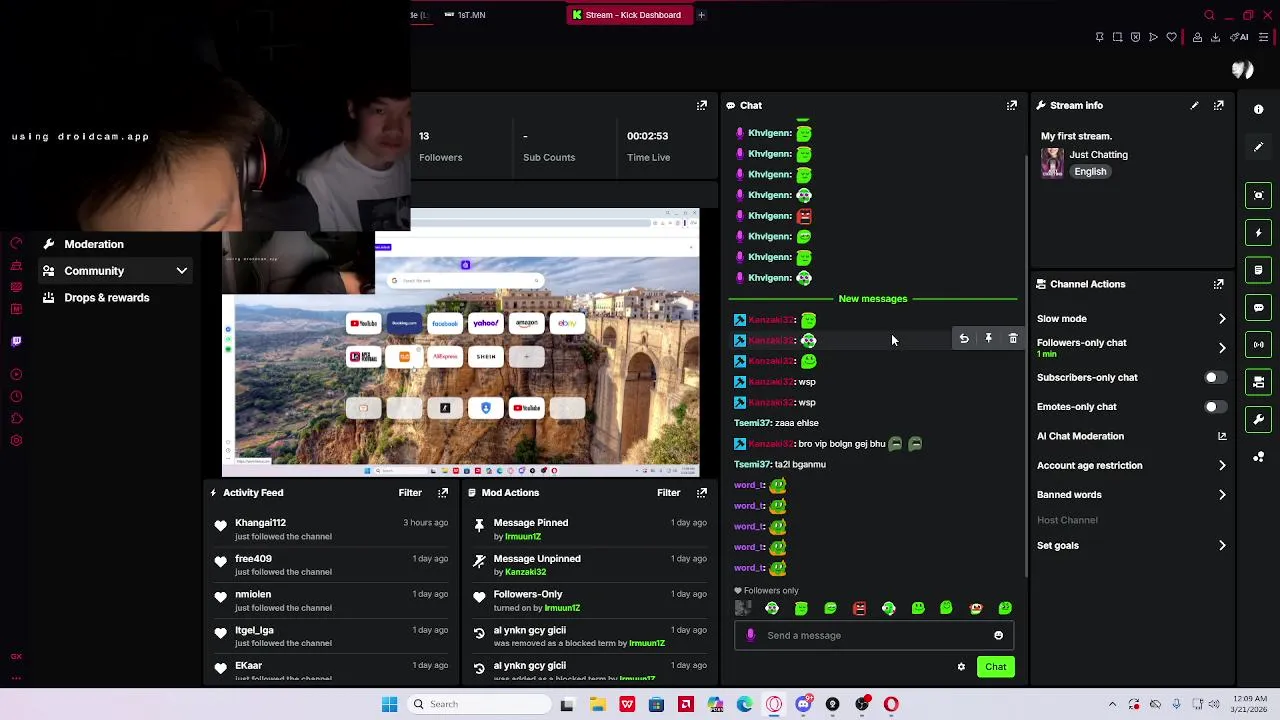Open the browser main menu icon
This screenshot has height=720, width=1280.
pos(1263,37)
